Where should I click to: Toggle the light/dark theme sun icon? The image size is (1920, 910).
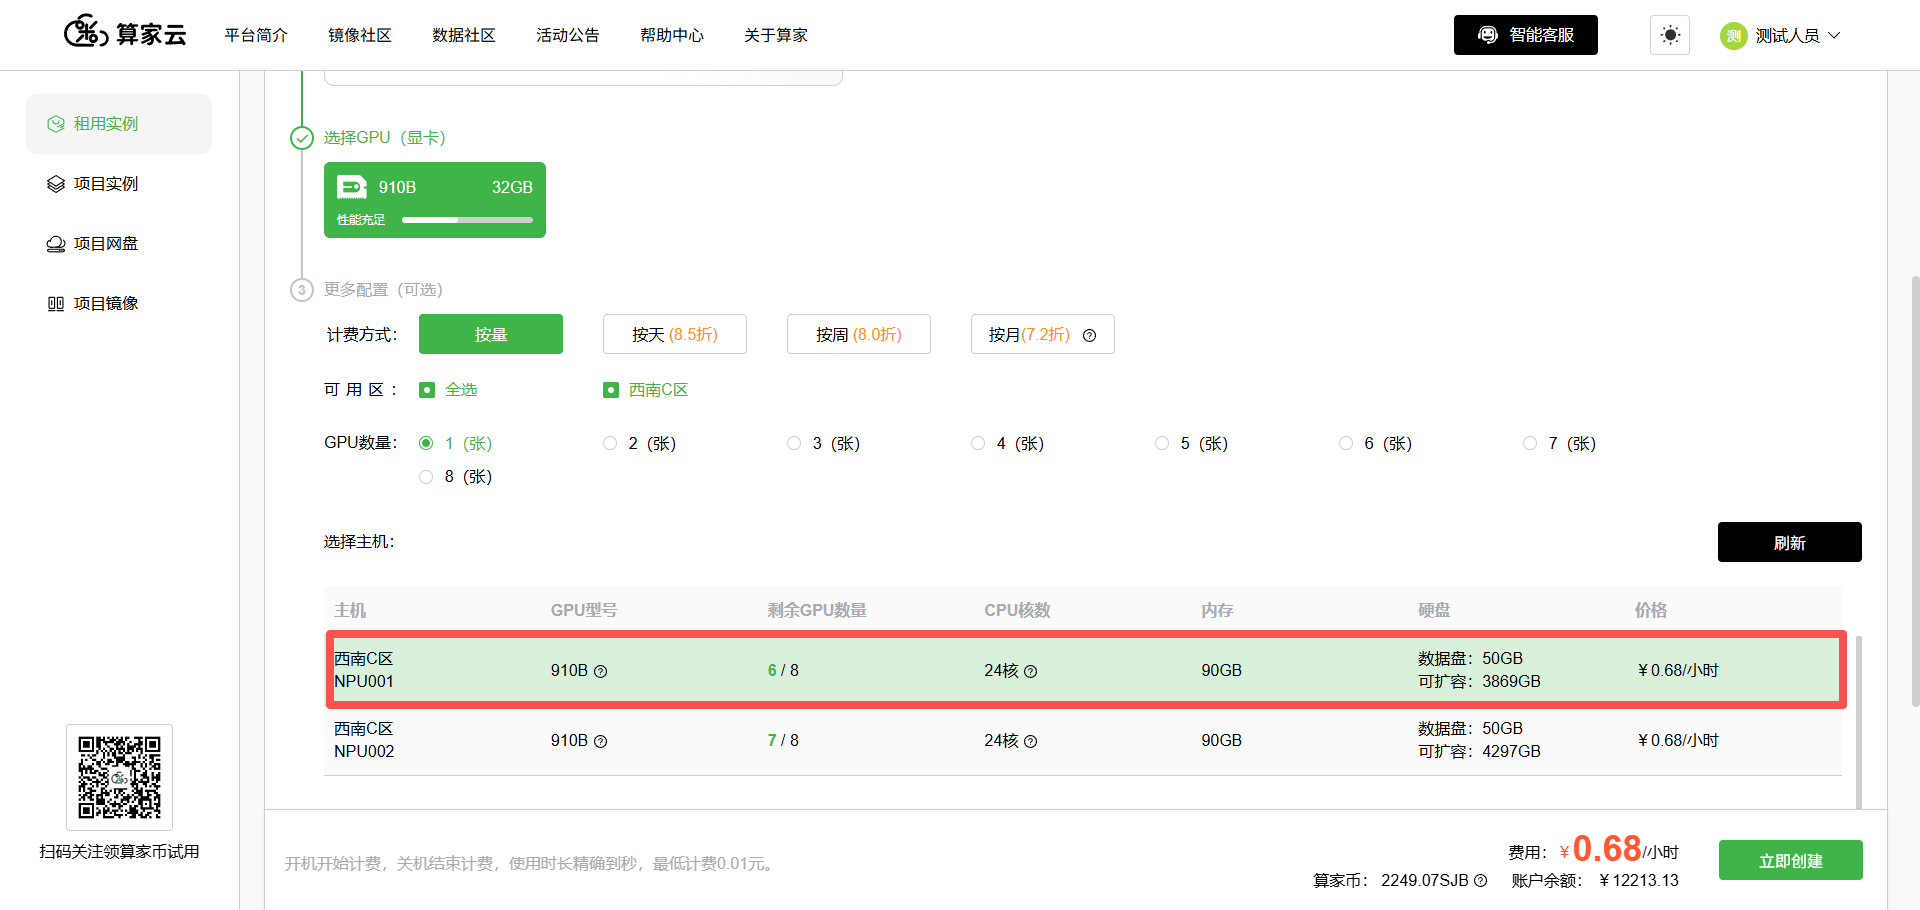click(x=1670, y=35)
